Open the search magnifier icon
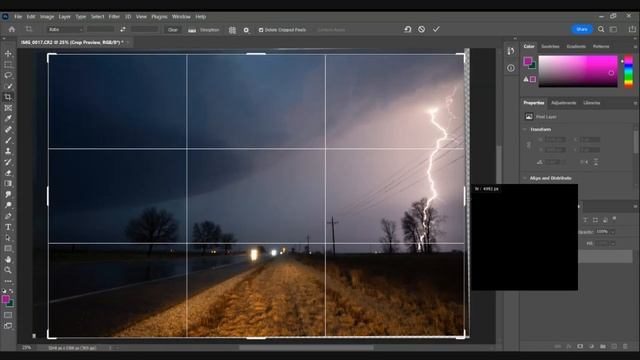Viewport: 640px width, 360px height. click(601, 29)
